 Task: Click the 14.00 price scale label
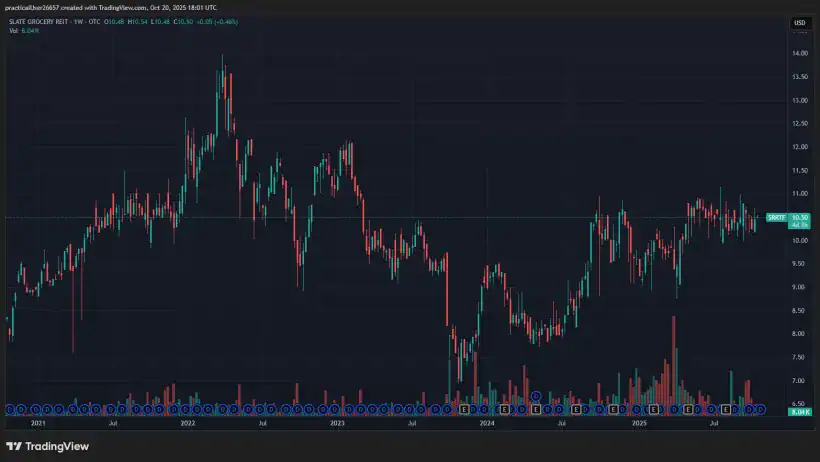(799, 53)
